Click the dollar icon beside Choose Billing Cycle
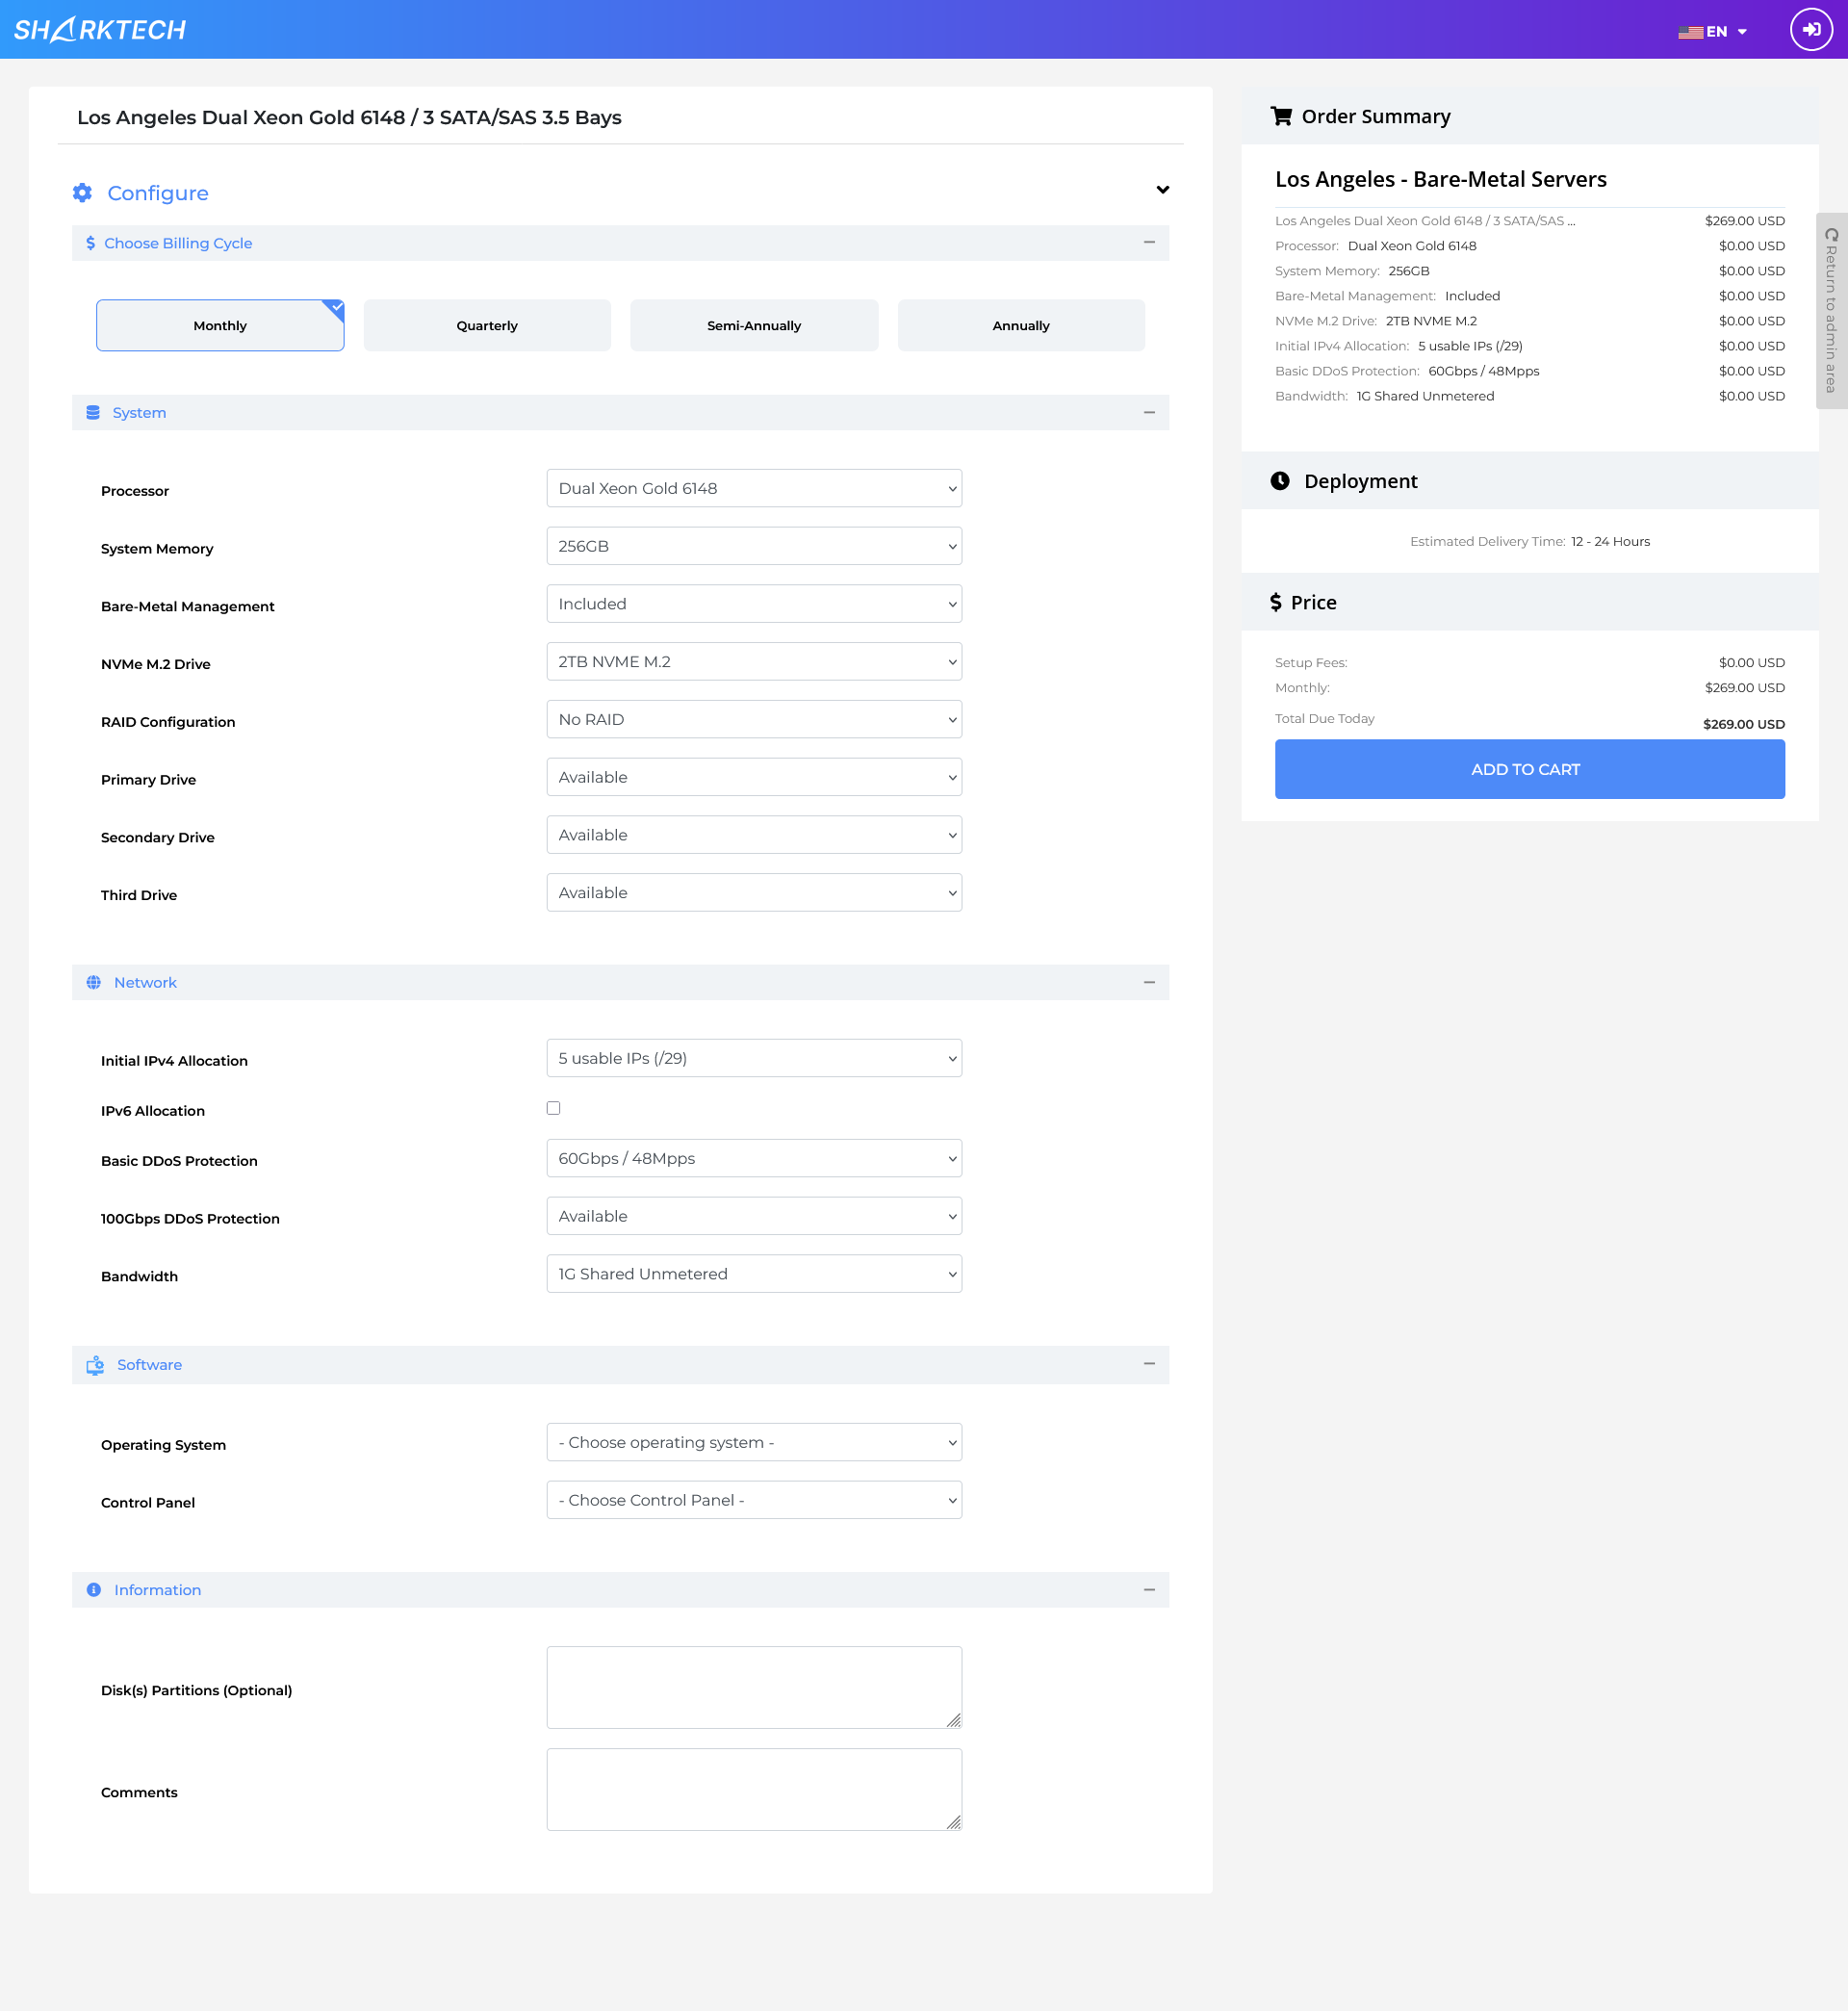 [x=91, y=243]
